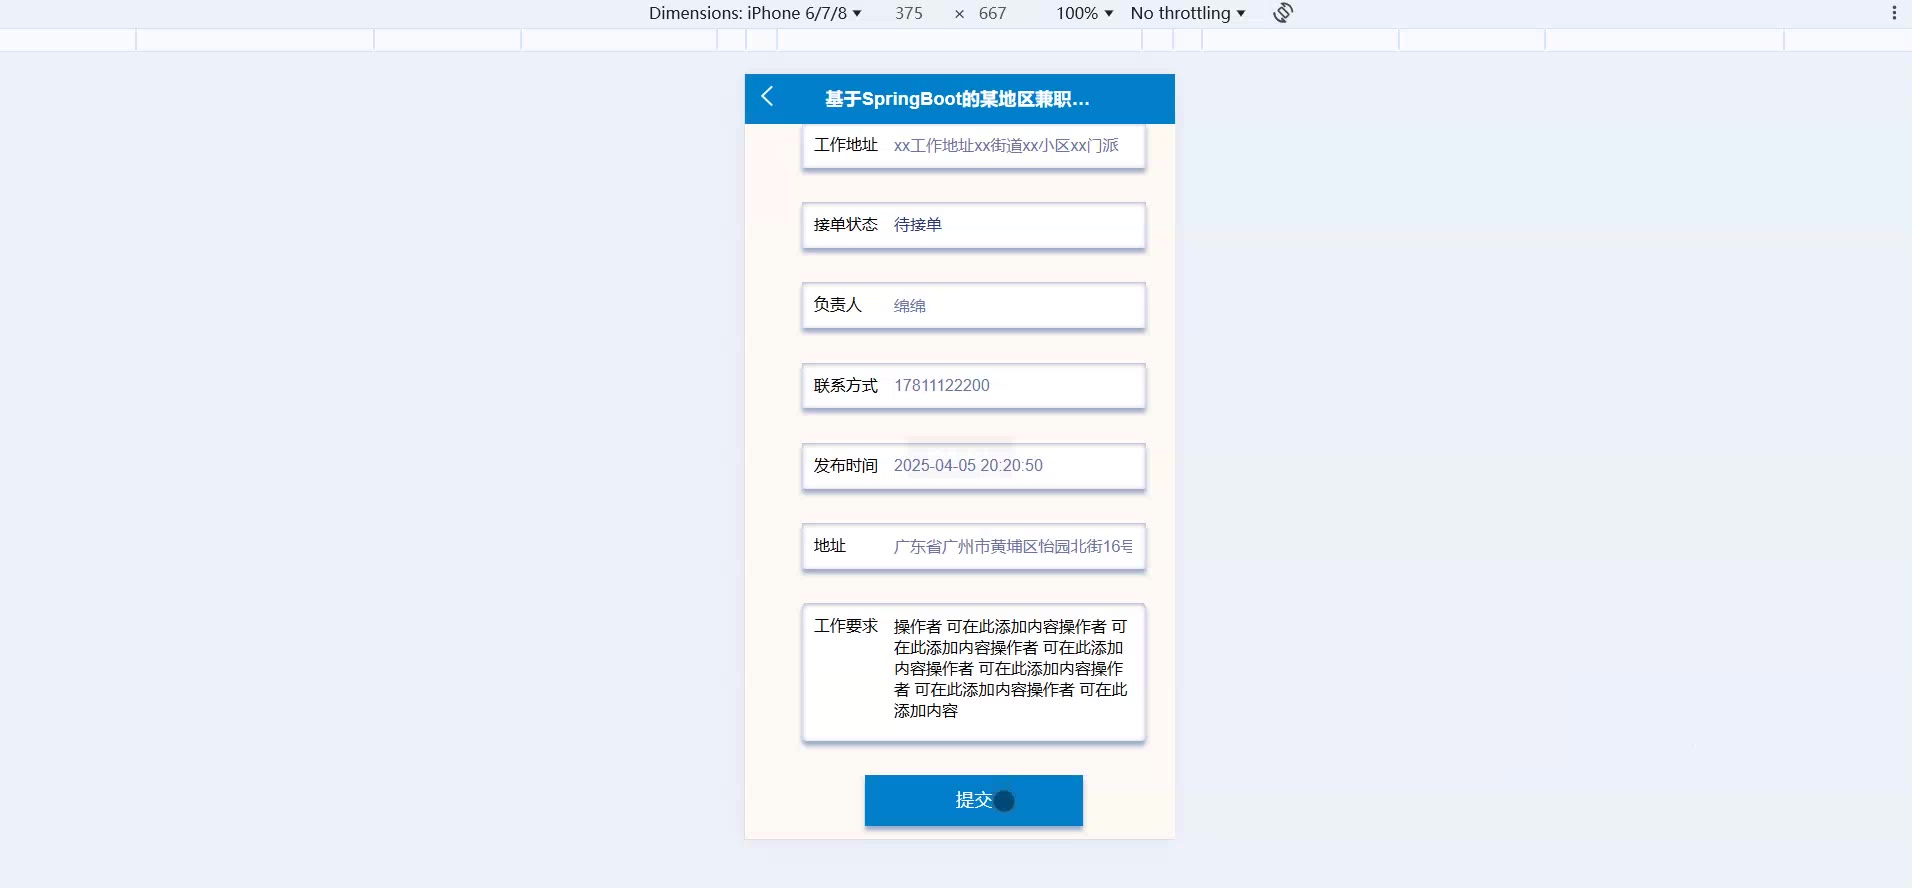Edit the viewport height field 667

[993, 13]
